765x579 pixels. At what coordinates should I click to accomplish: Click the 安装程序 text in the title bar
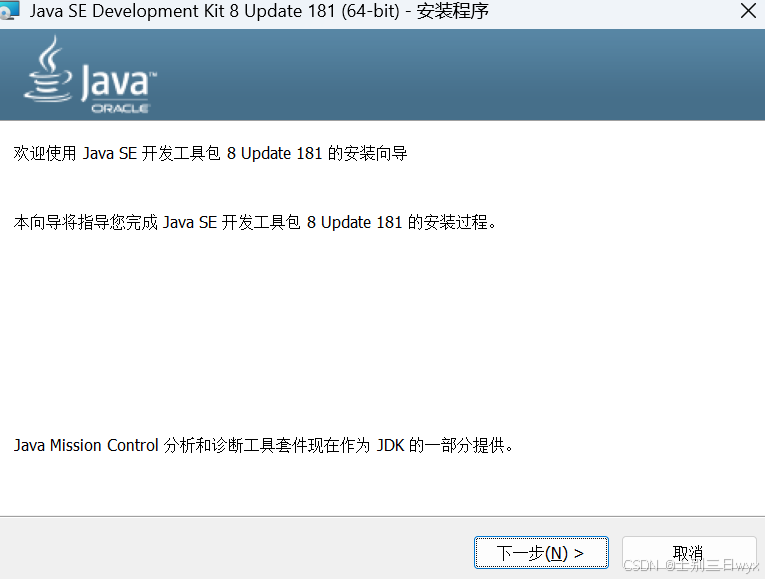pos(452,11)
